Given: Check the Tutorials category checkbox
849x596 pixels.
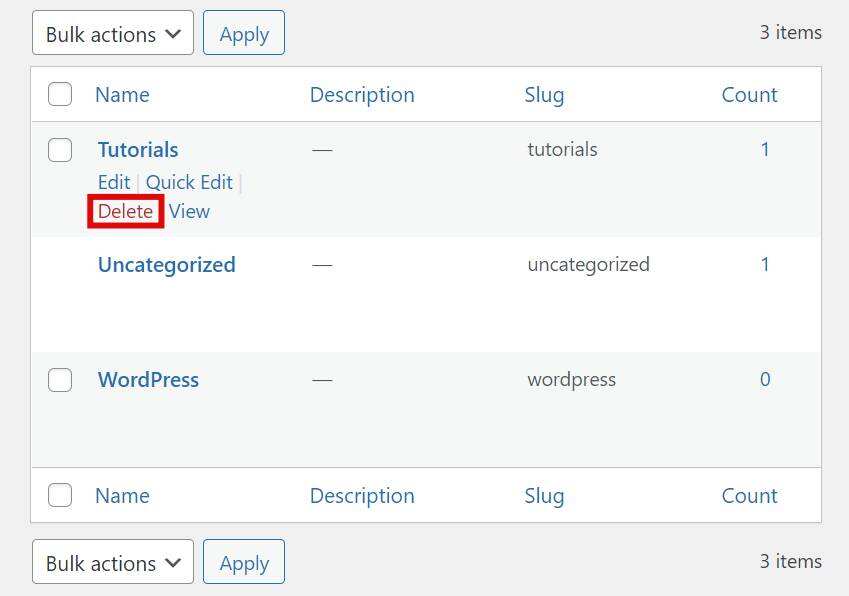Looking at the screenshot, I should click(60, 150).
